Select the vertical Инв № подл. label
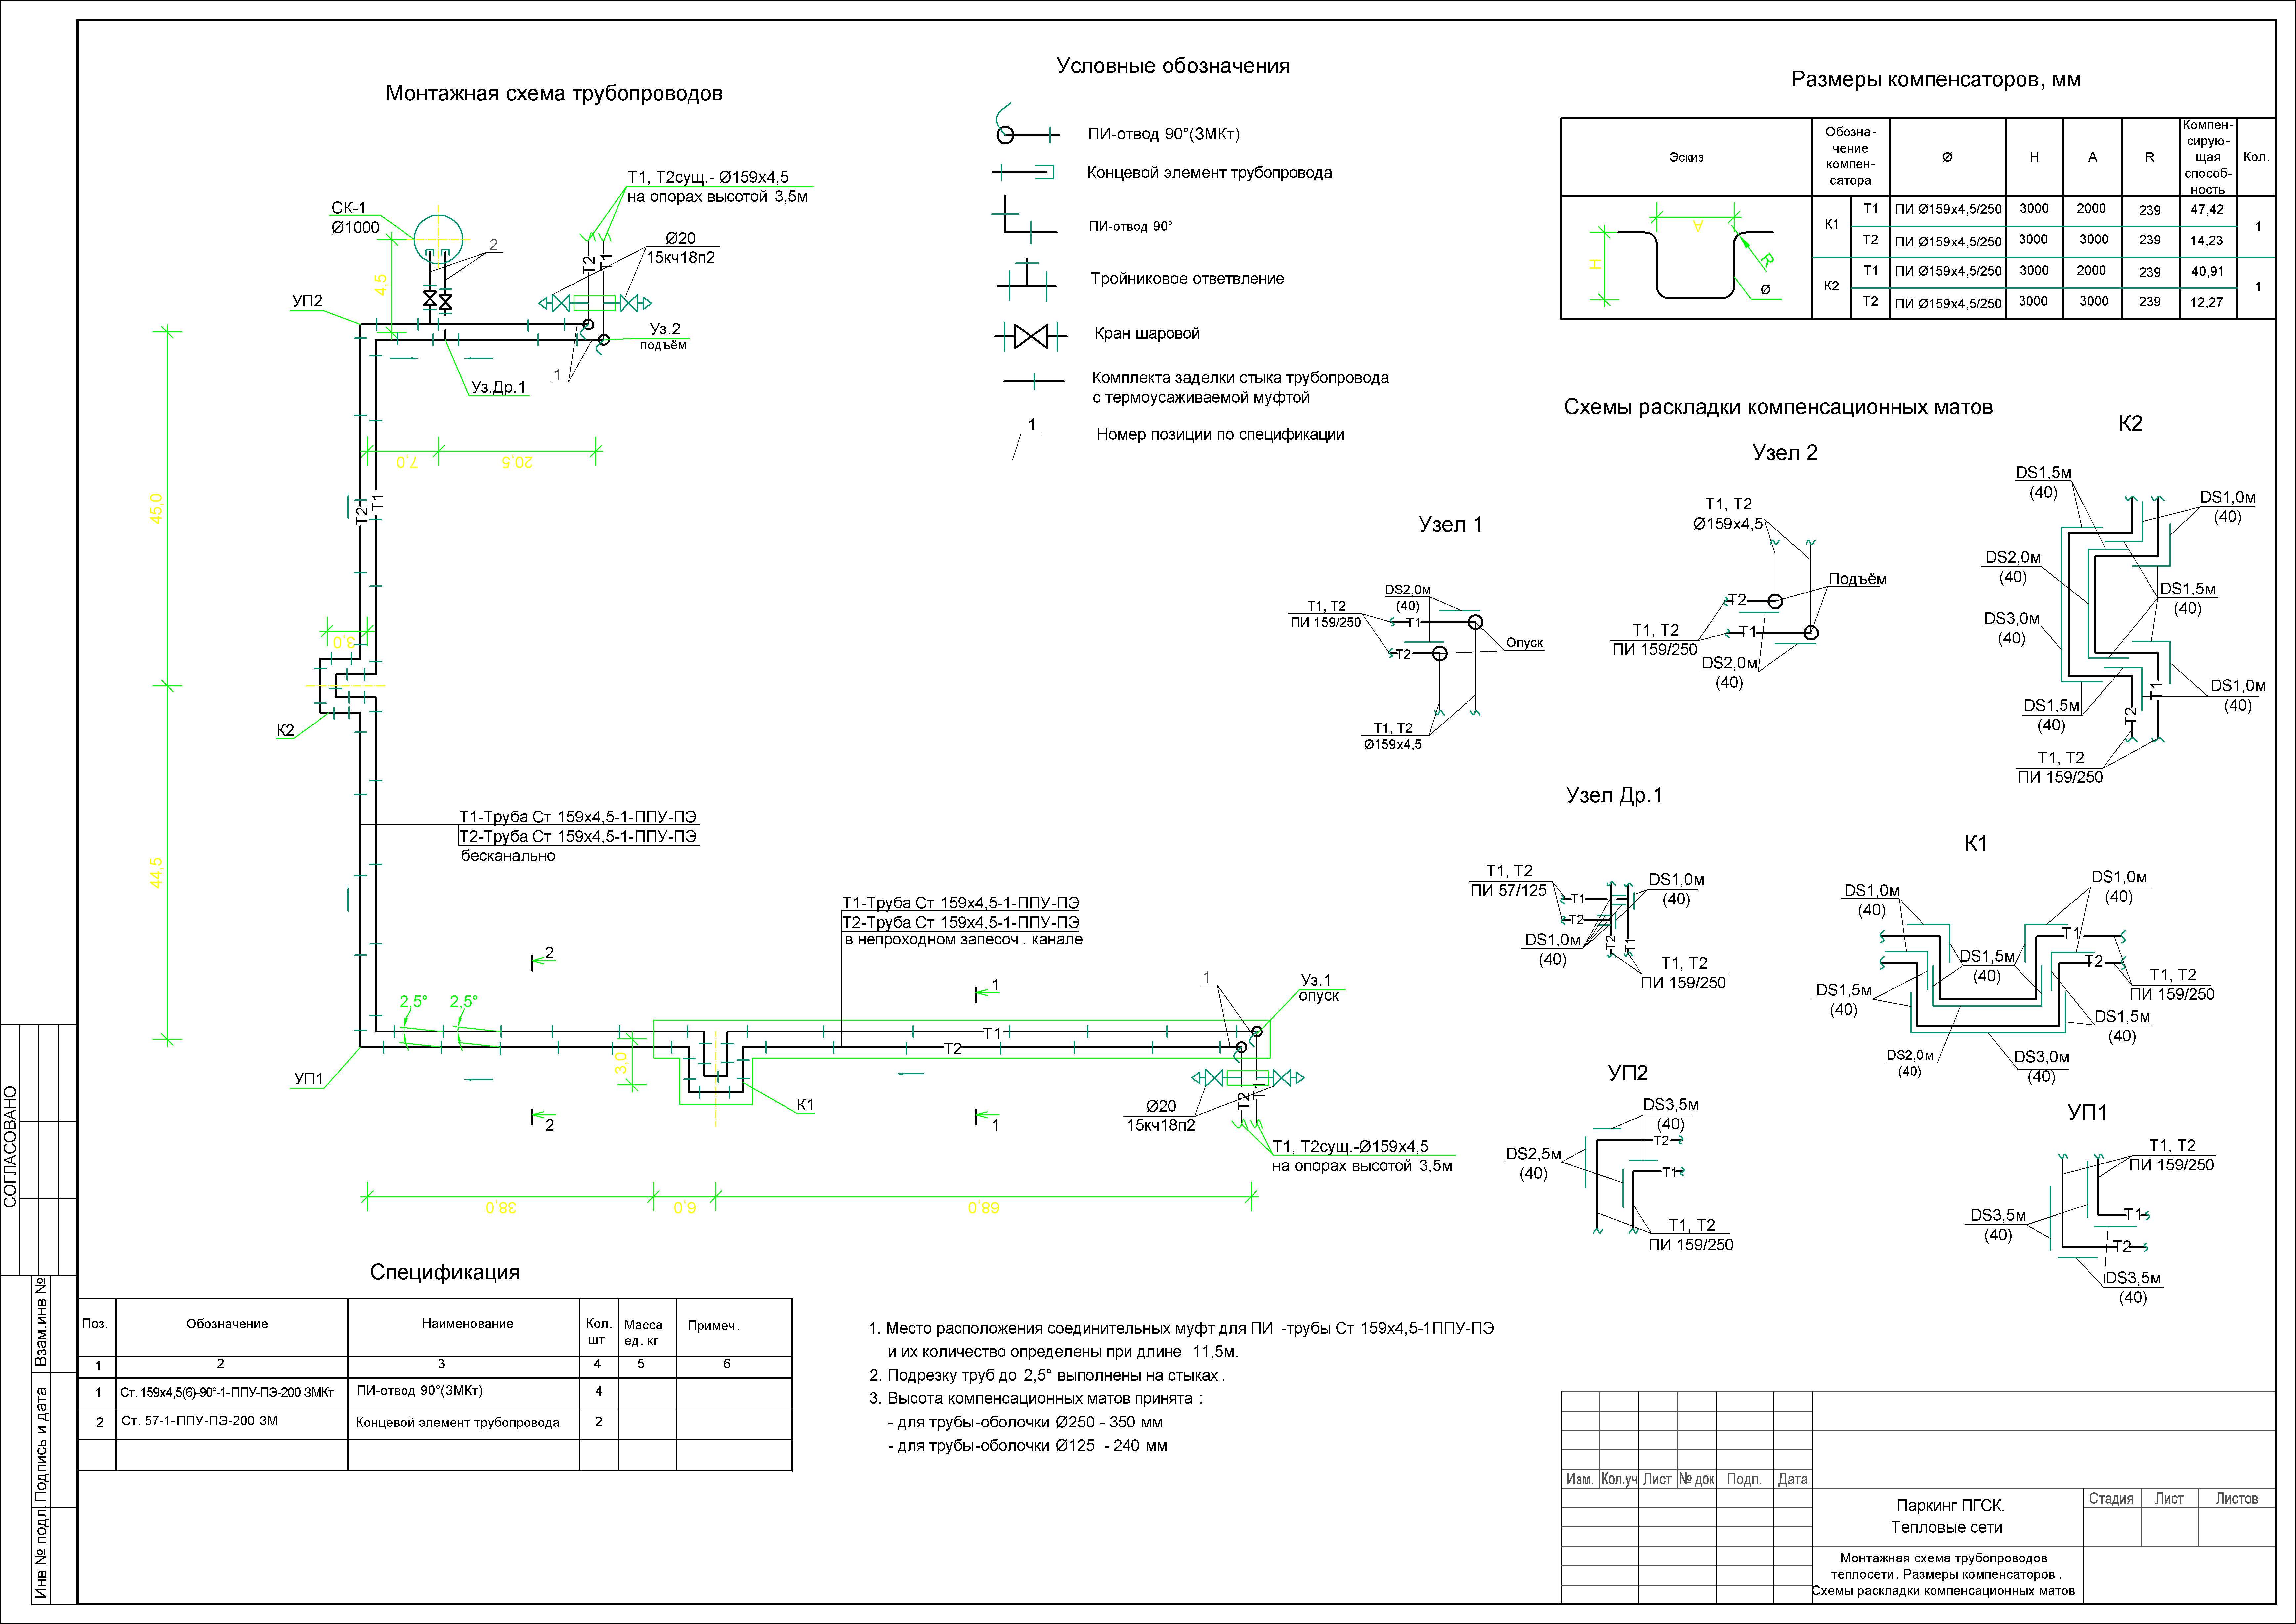 coord(41,1552)
